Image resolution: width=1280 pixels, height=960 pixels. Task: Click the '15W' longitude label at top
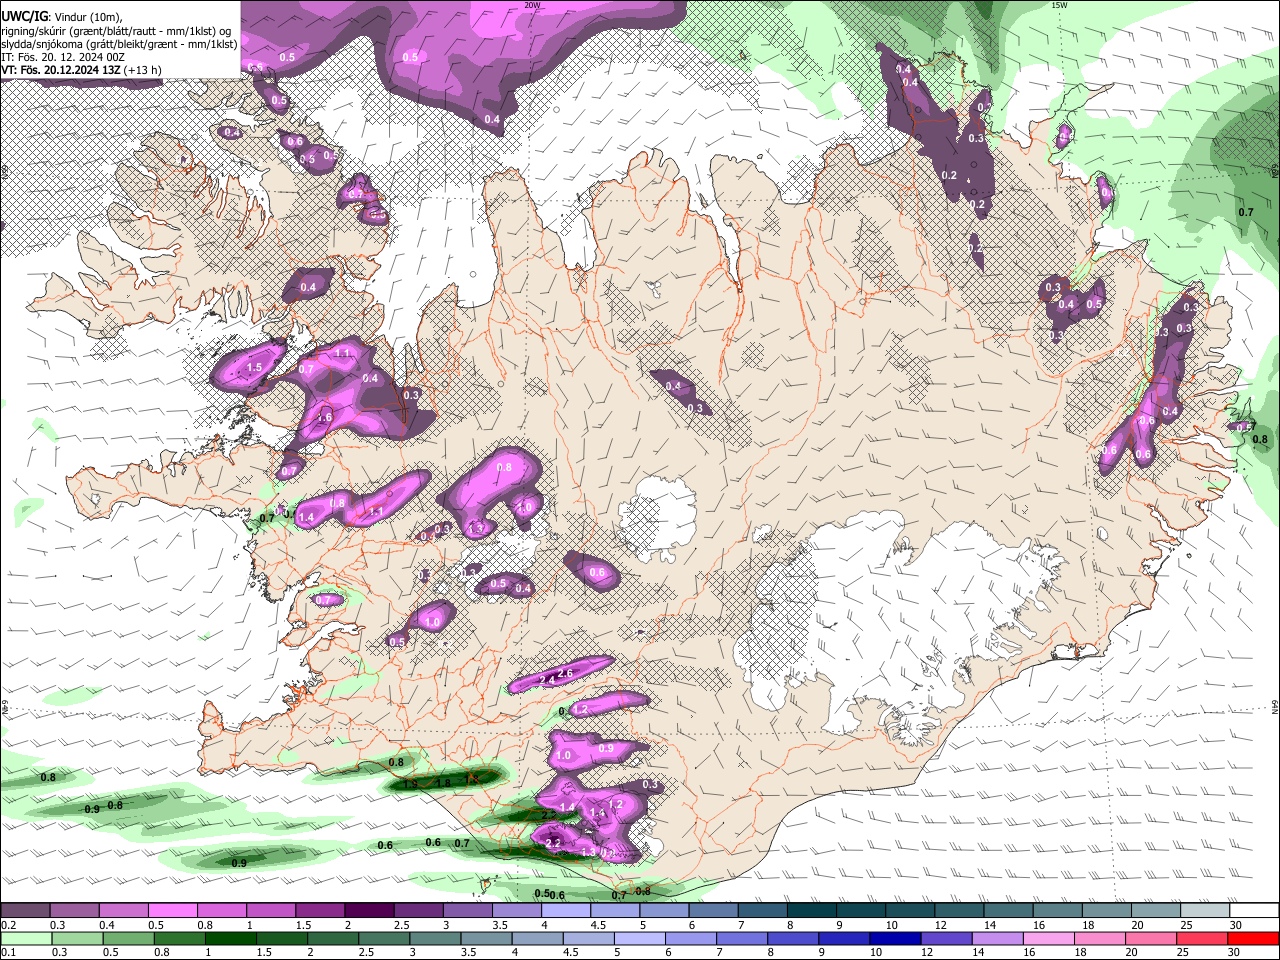pyautogui.click(x=1060, y=5)
